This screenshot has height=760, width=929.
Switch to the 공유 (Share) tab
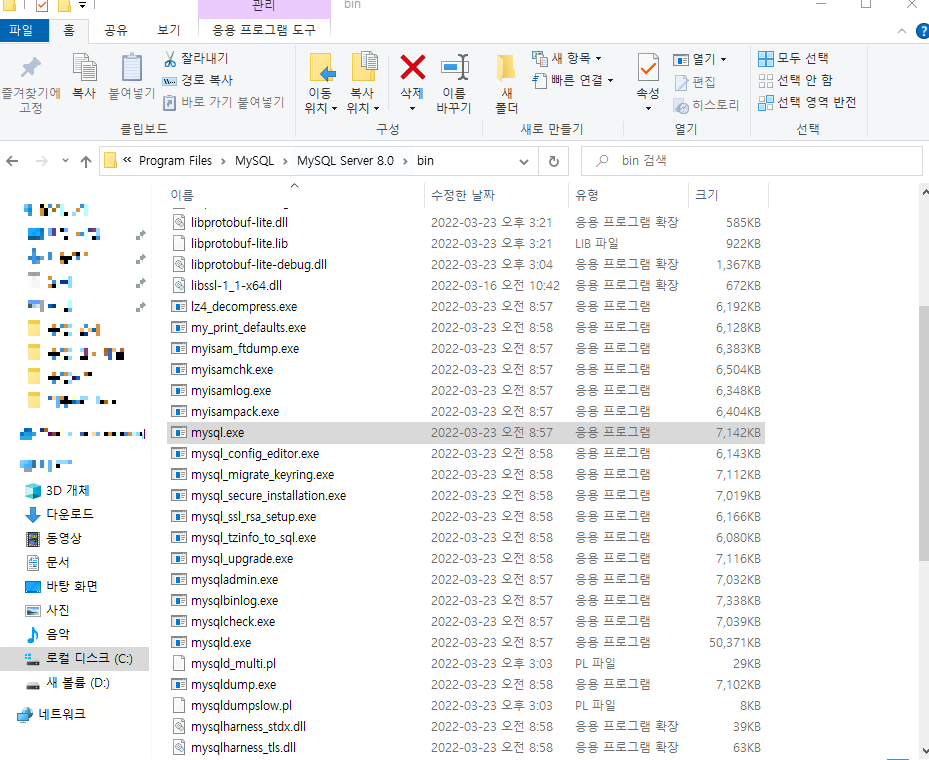point(116,30)
